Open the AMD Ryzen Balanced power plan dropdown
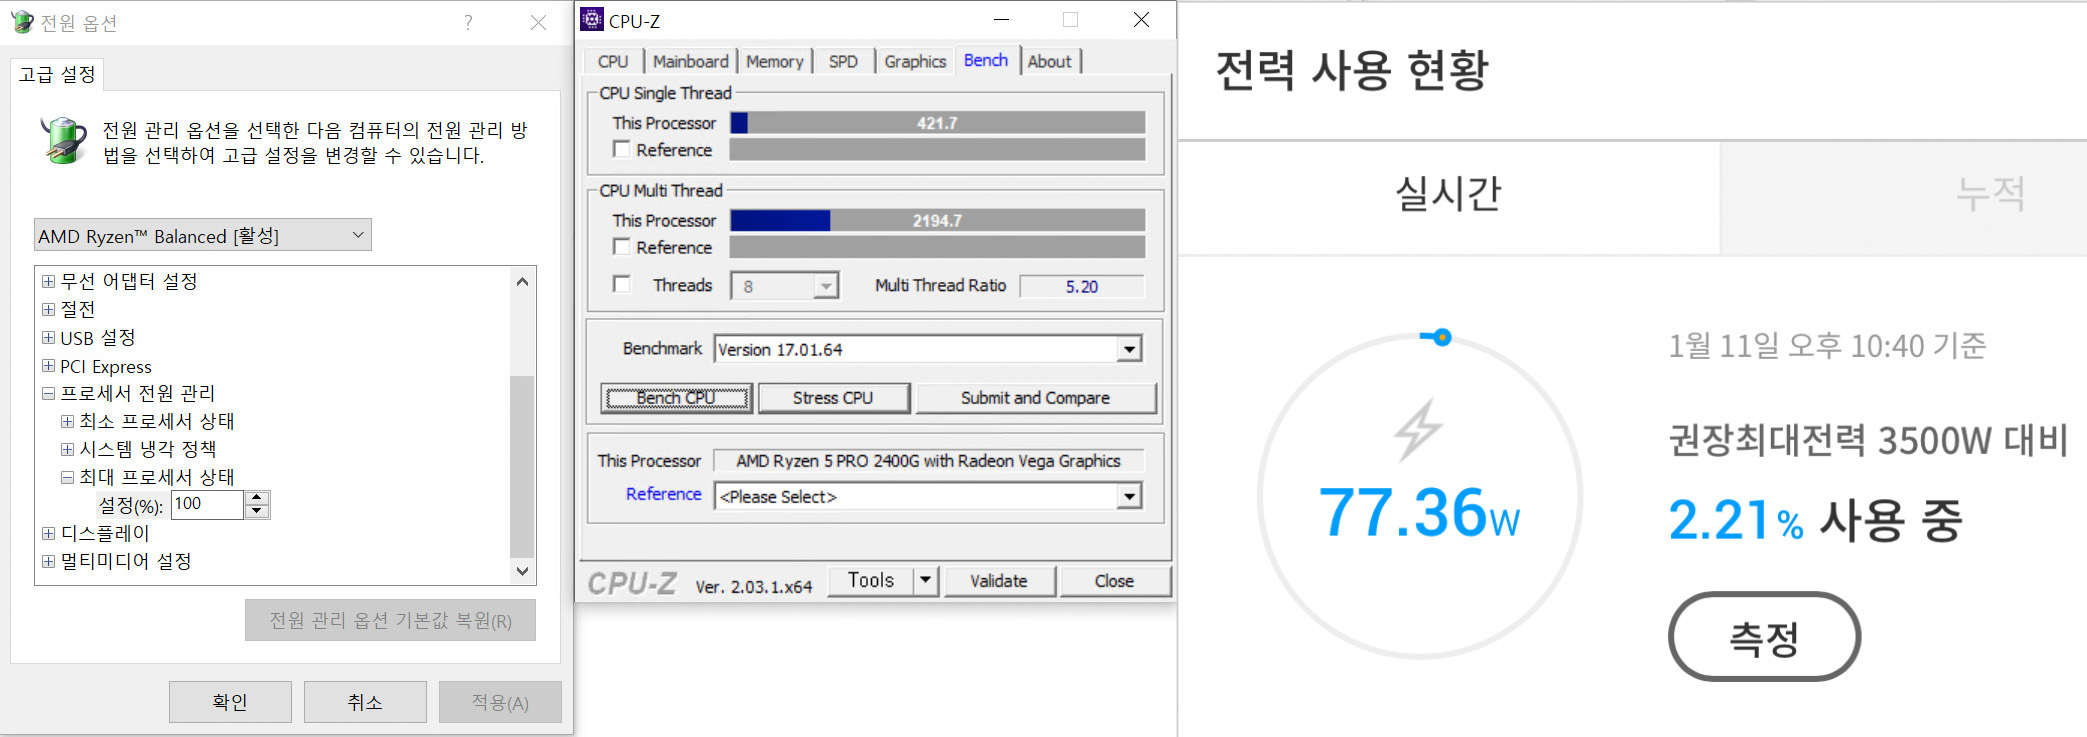This screenshot has width=2087, height=737. click(202, 235)
